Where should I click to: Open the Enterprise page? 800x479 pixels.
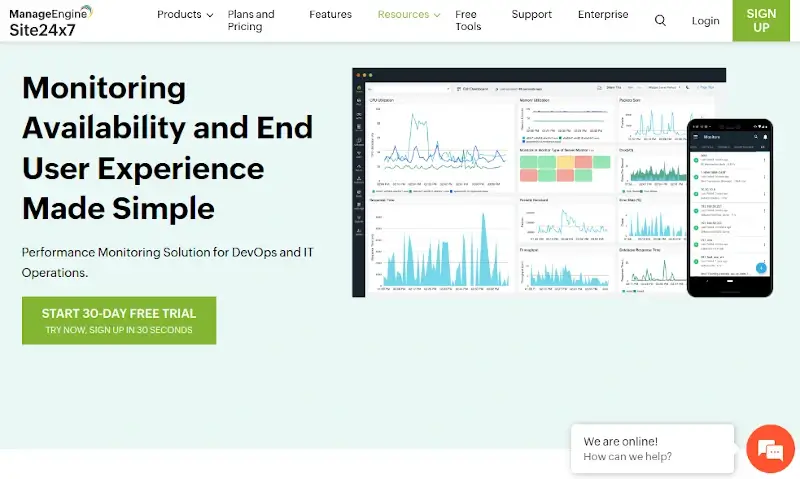(x=603, y=14)
